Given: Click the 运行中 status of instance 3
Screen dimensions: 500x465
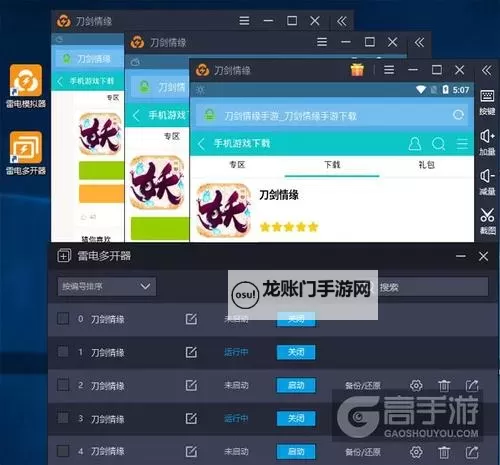Looking at the screenshot, I should [236, 418].
